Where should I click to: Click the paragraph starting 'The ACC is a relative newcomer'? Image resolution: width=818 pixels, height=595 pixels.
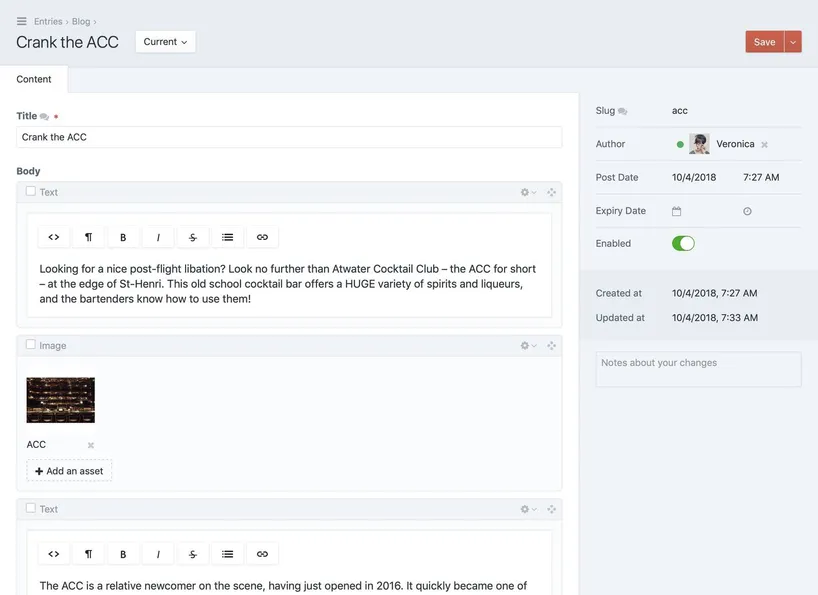click(283, 586)
